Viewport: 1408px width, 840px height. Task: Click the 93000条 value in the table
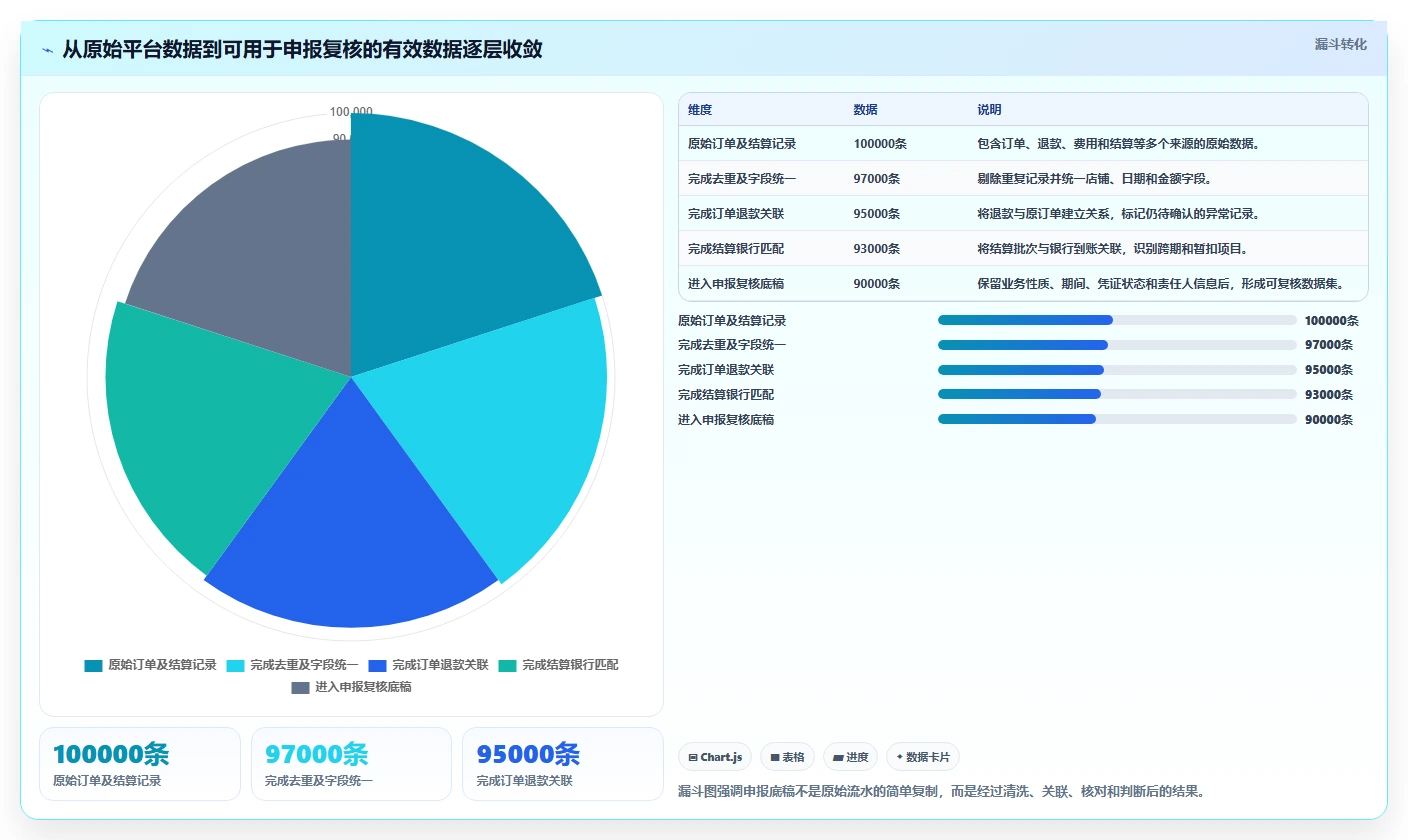(877, 249)
